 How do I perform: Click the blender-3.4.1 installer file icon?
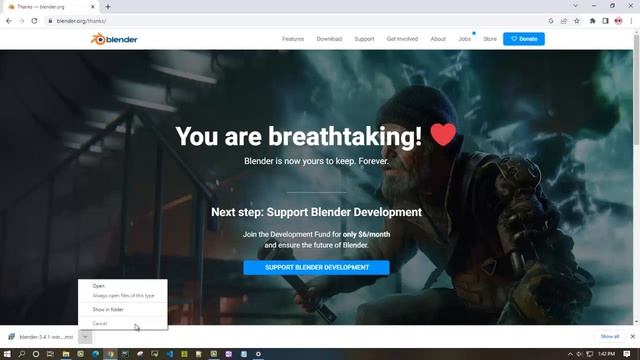pos(11,337)
